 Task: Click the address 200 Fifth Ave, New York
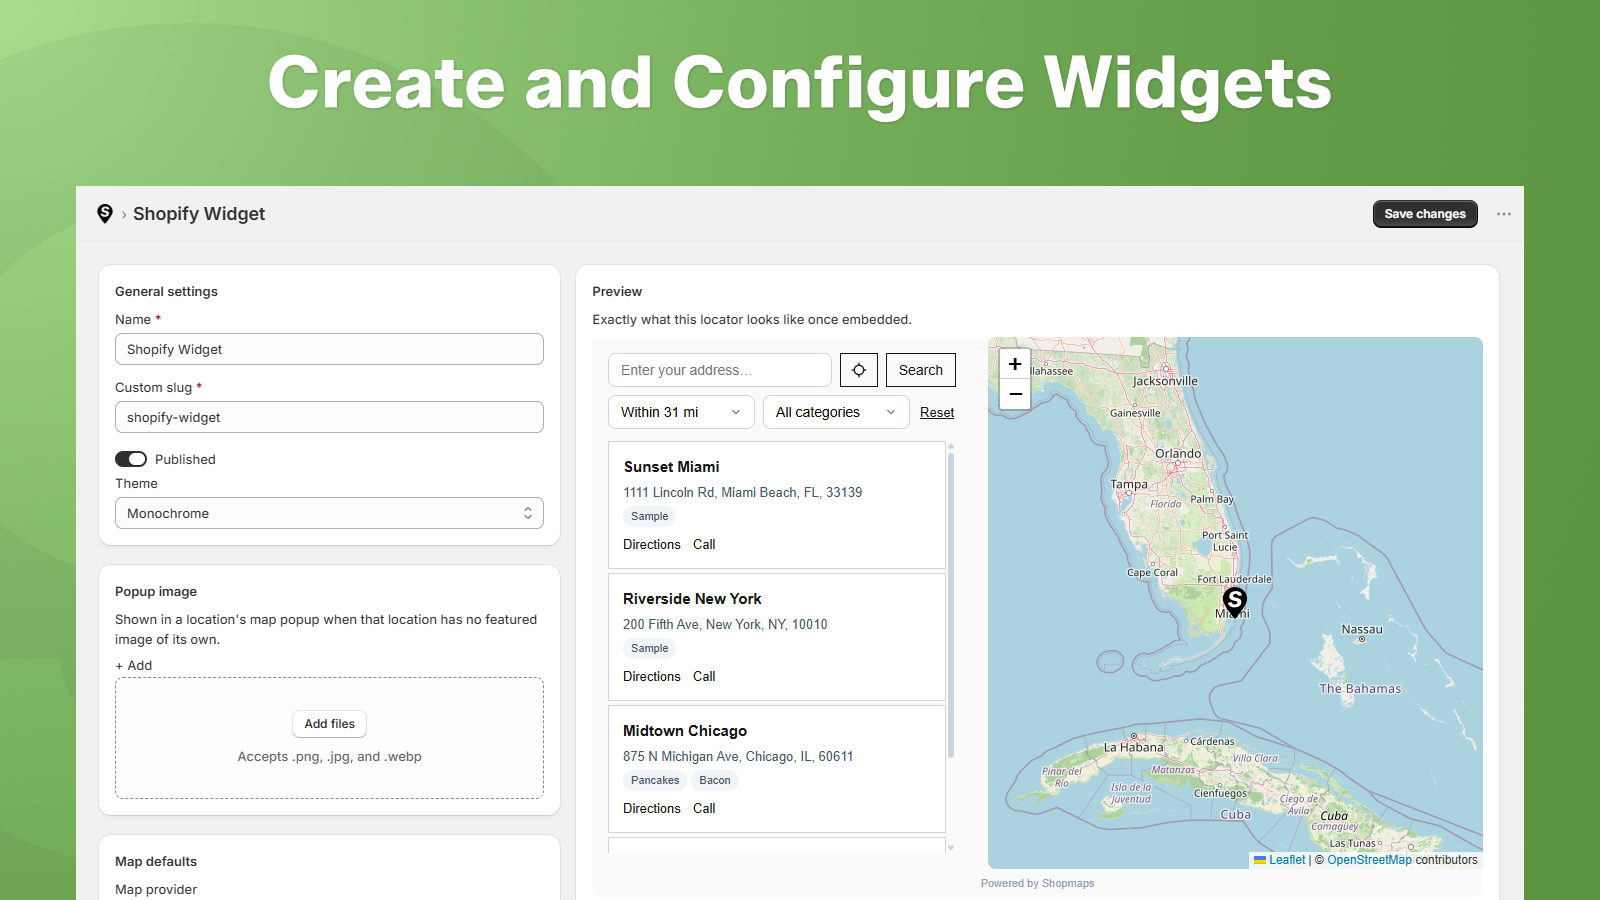tap(725, 624)
